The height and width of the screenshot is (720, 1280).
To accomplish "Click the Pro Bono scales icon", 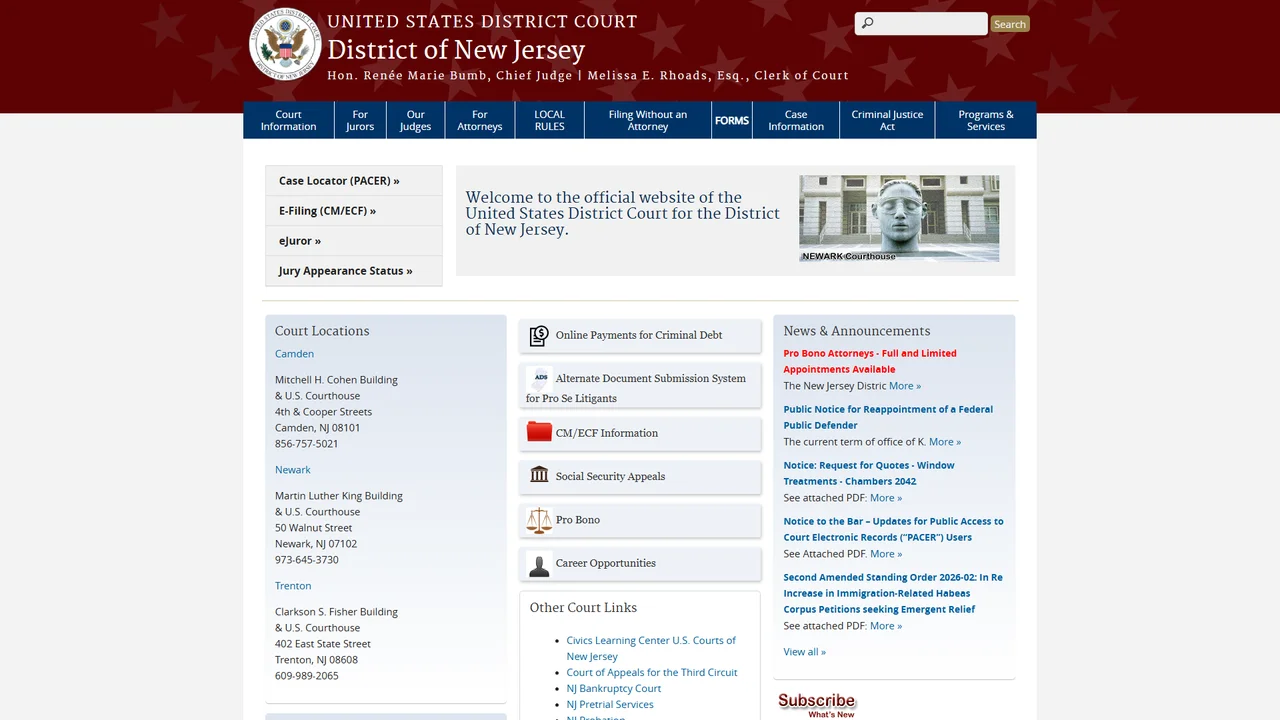I will coord(539,520).
